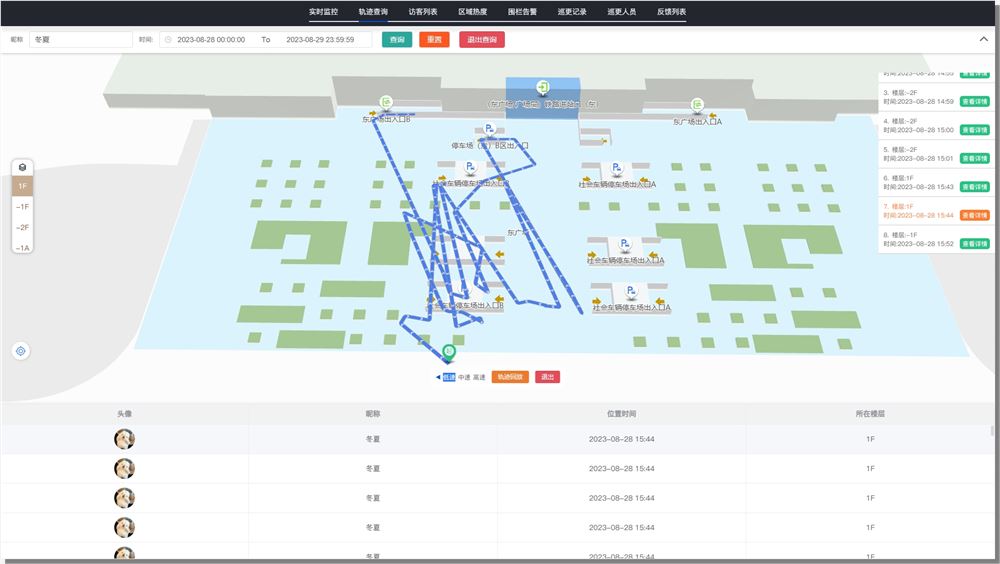
Task: Click the orange 查看详情 for record 7
Action: tap(974, 215)
